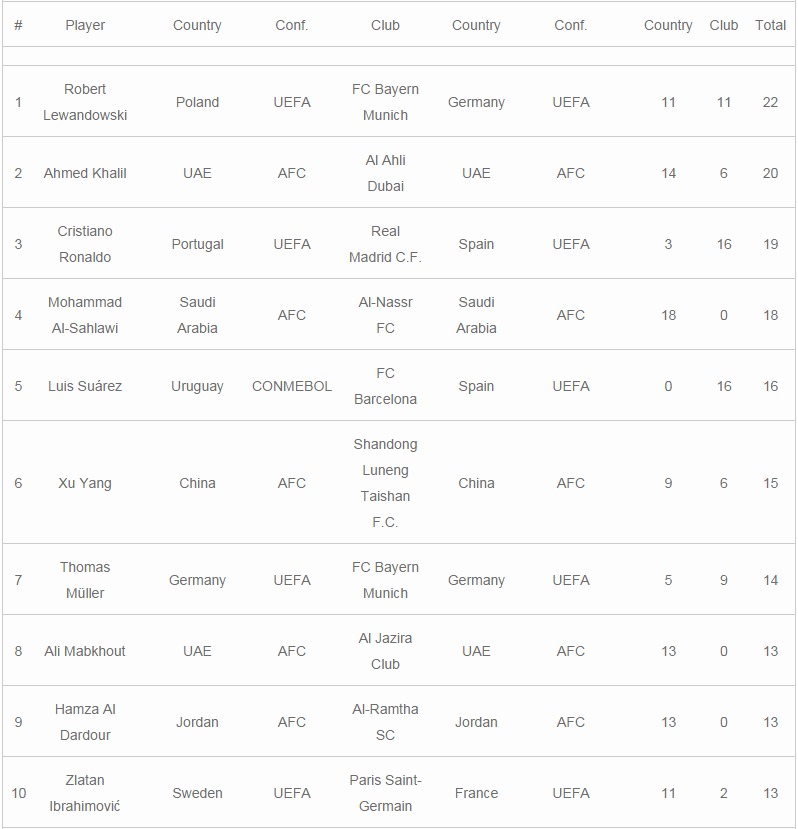The image size is (798, 829).
Task: Select the Xu Yang player cell
Action: point(85,483)
